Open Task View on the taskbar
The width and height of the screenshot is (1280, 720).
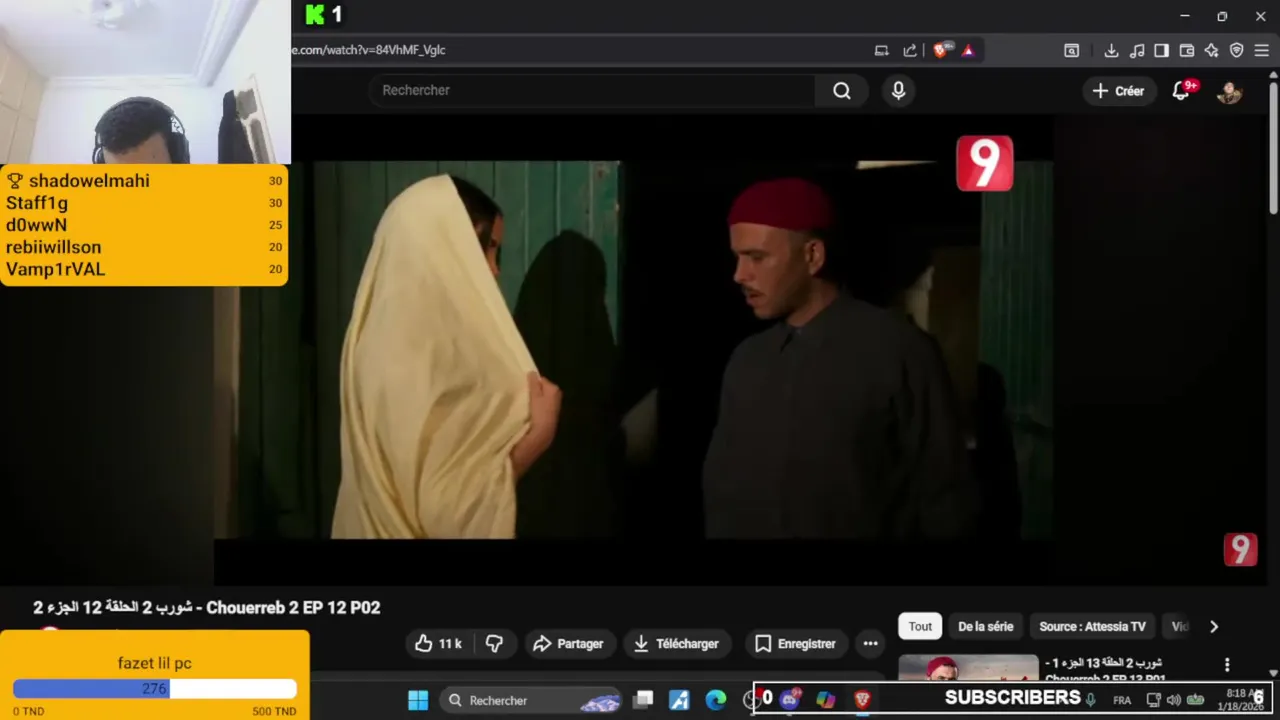(643, 700)
